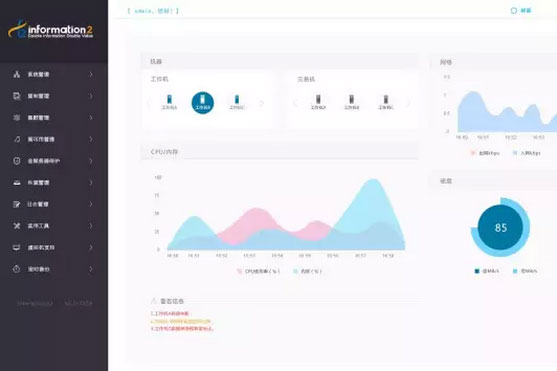Expand the 日志管理 menu chevron
This screenshot has height=371, width=557.
tap(91, 204)
